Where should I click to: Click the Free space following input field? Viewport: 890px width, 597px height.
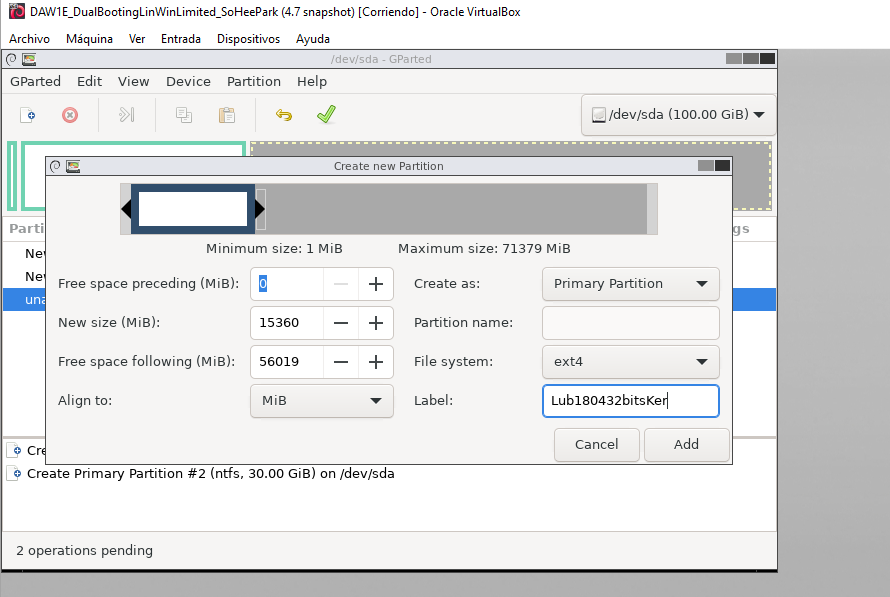point(287,362)
